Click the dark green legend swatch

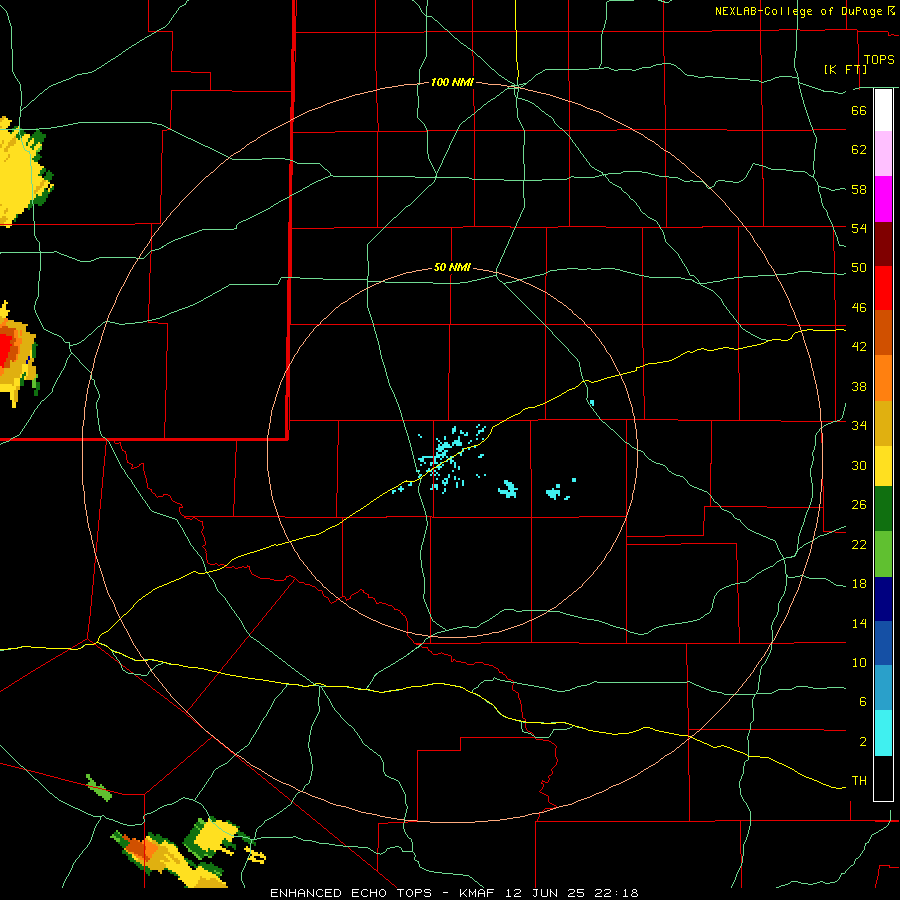pyautogui.click(x=883, y=509)
